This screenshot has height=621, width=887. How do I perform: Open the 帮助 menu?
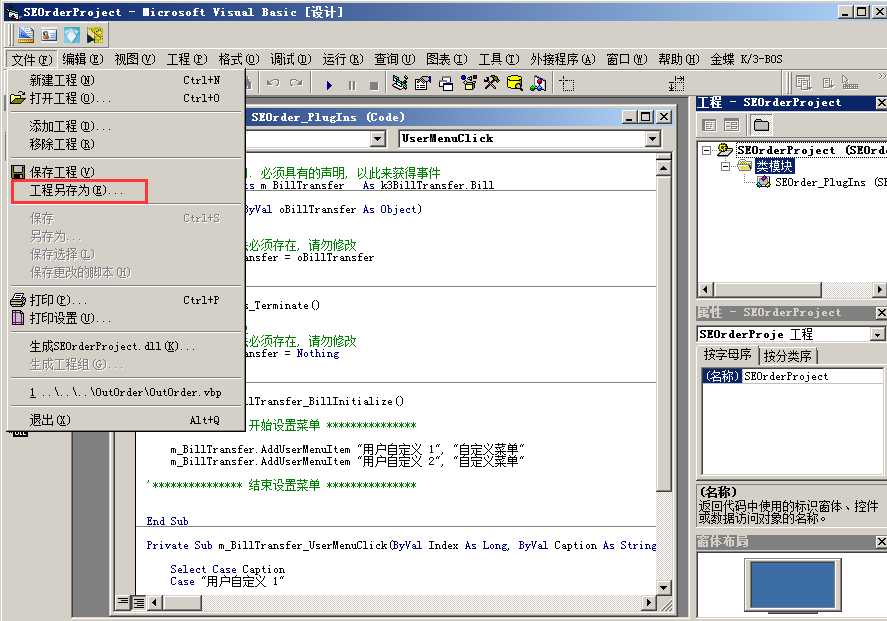tap(678, 59)
